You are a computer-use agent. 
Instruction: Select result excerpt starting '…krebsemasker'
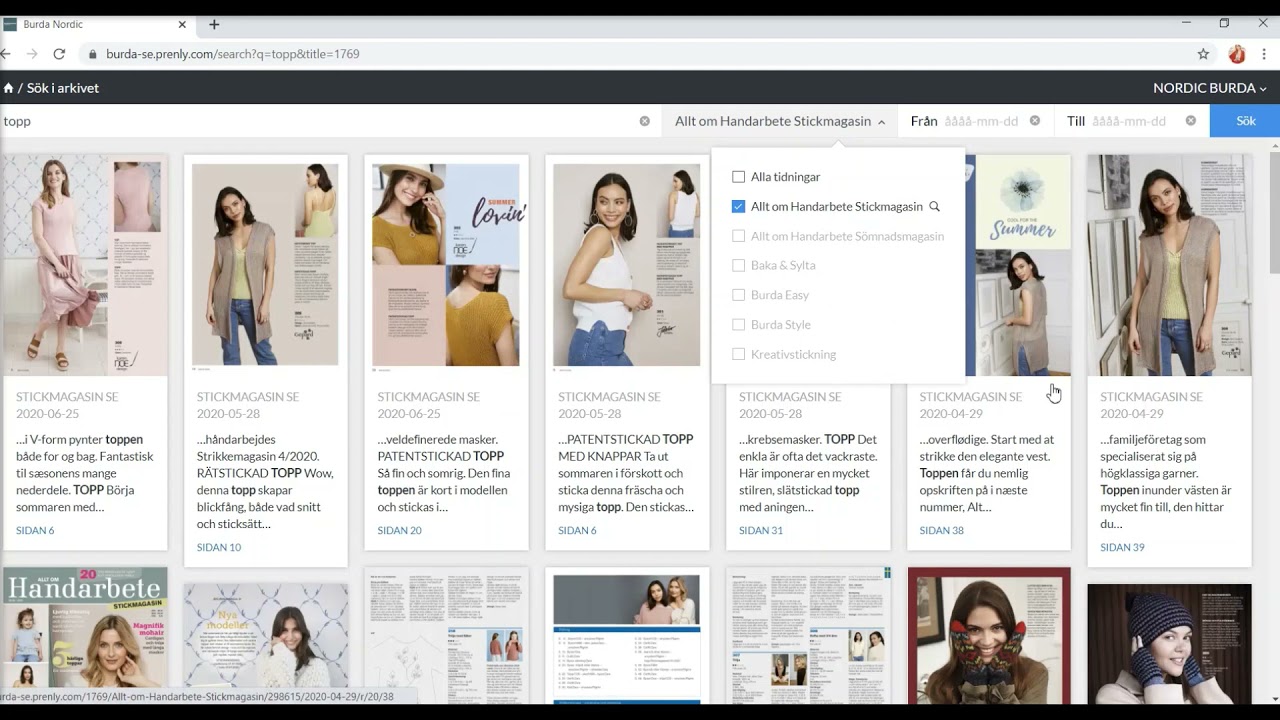[x=808, y=473]
